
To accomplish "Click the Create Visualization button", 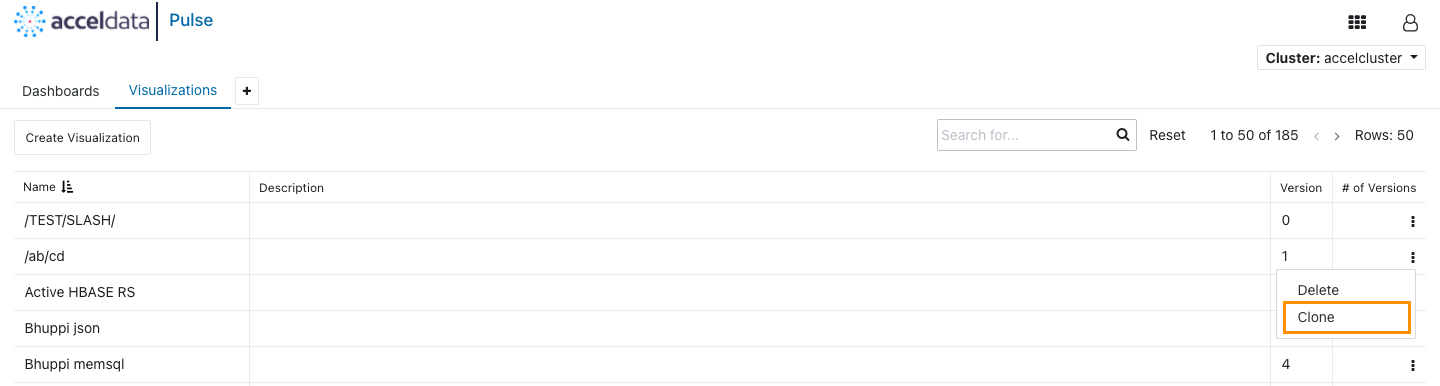I will click(82, 138).
